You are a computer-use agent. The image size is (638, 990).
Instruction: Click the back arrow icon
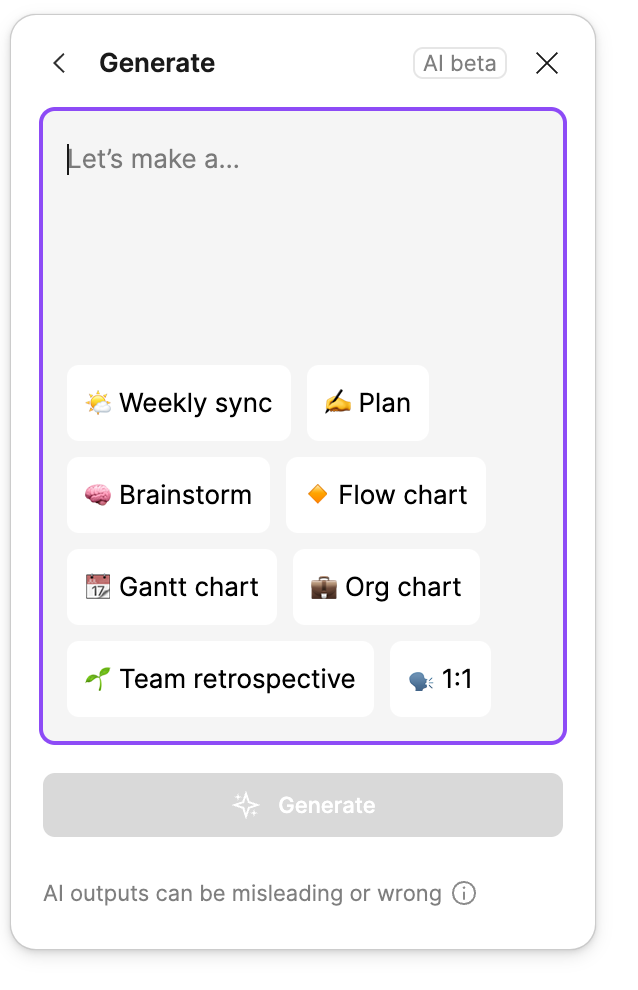(x=59, y=63)
